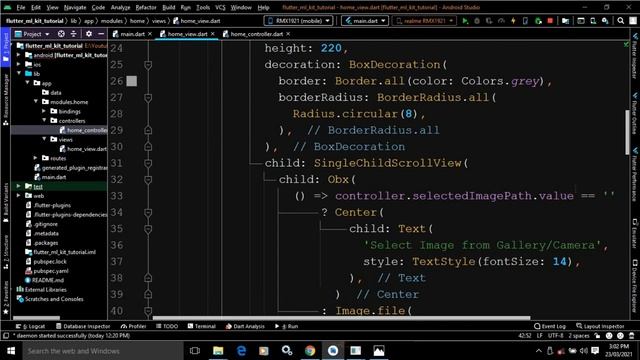Viewport: 640px width, 360px height.
Task: Open the Terminal tool window
Action: click(202, 326)
